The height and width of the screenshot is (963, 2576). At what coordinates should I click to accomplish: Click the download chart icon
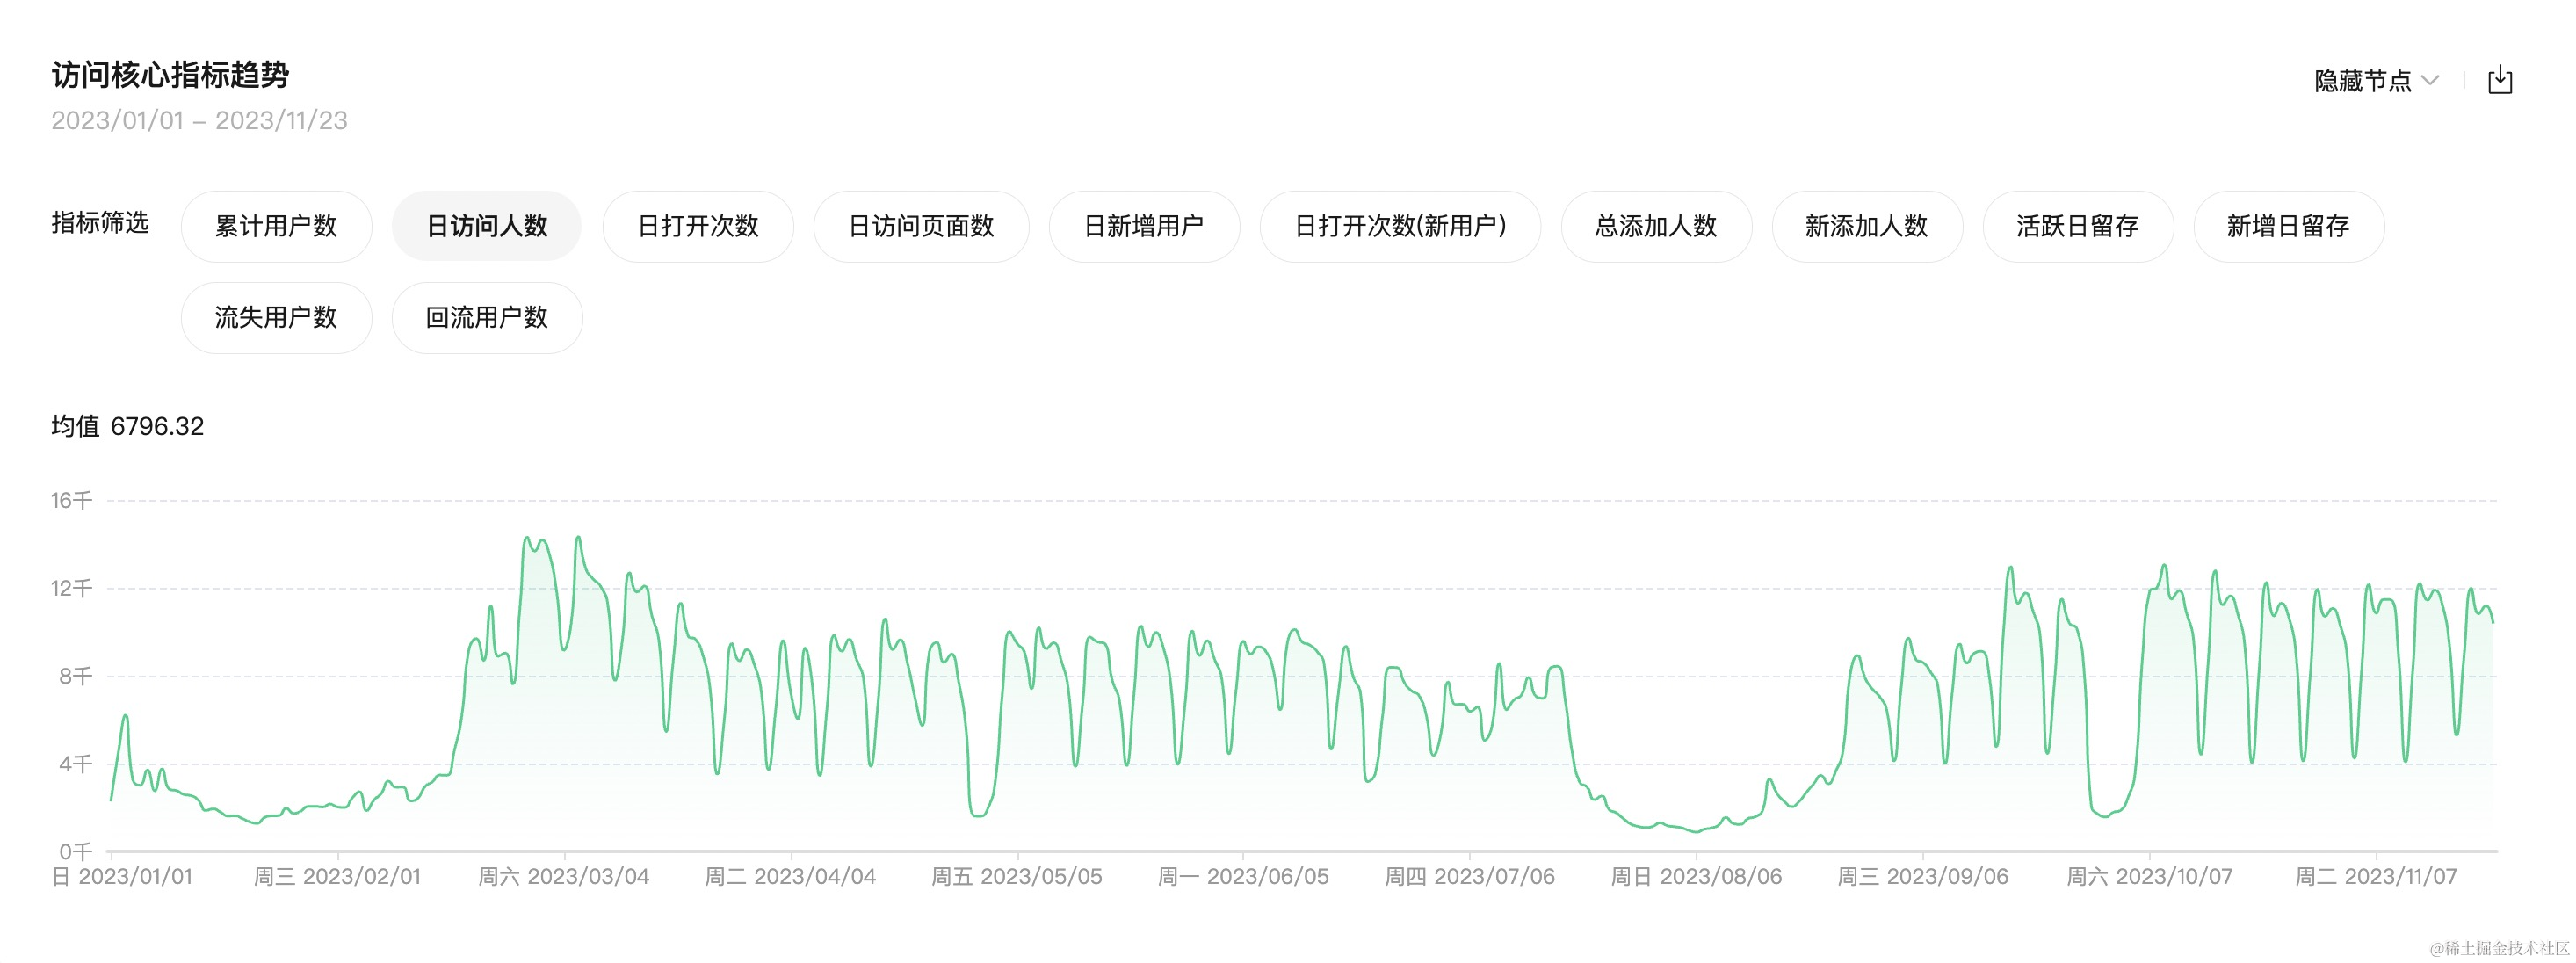point(2499,79)
